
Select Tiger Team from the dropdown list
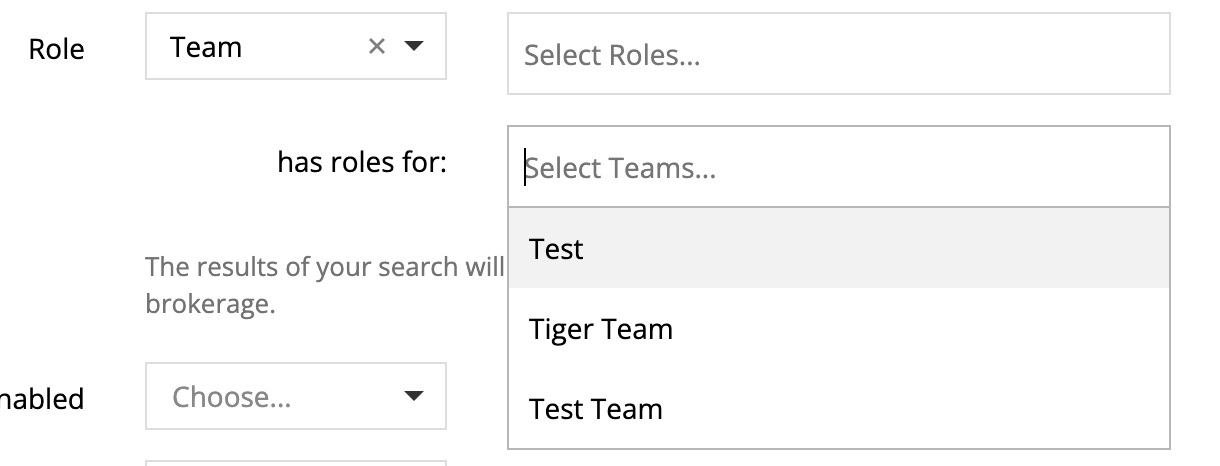pyautogui.click(x=601, y=329)
